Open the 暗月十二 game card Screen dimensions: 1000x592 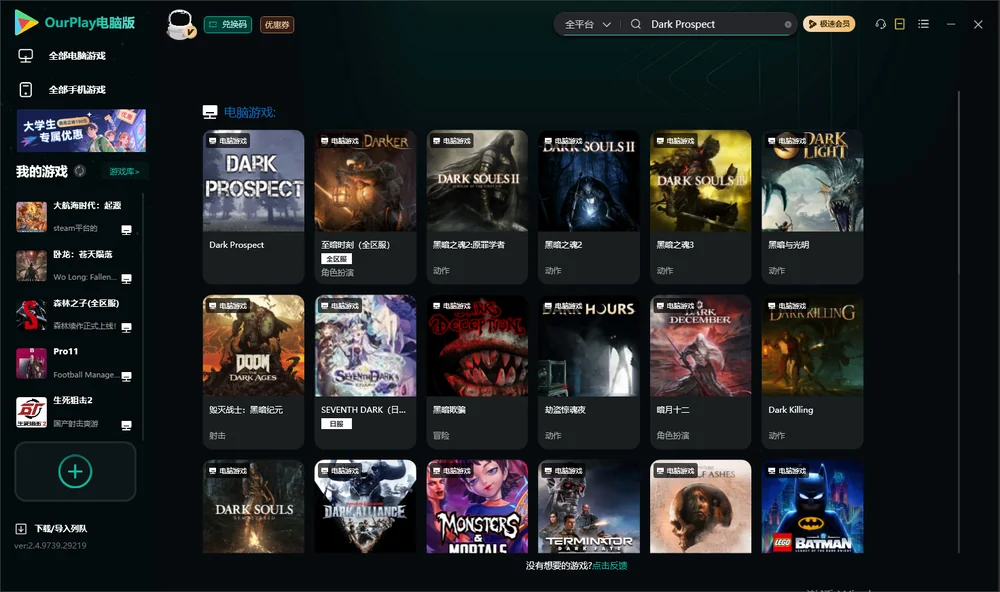pos(700,372)
